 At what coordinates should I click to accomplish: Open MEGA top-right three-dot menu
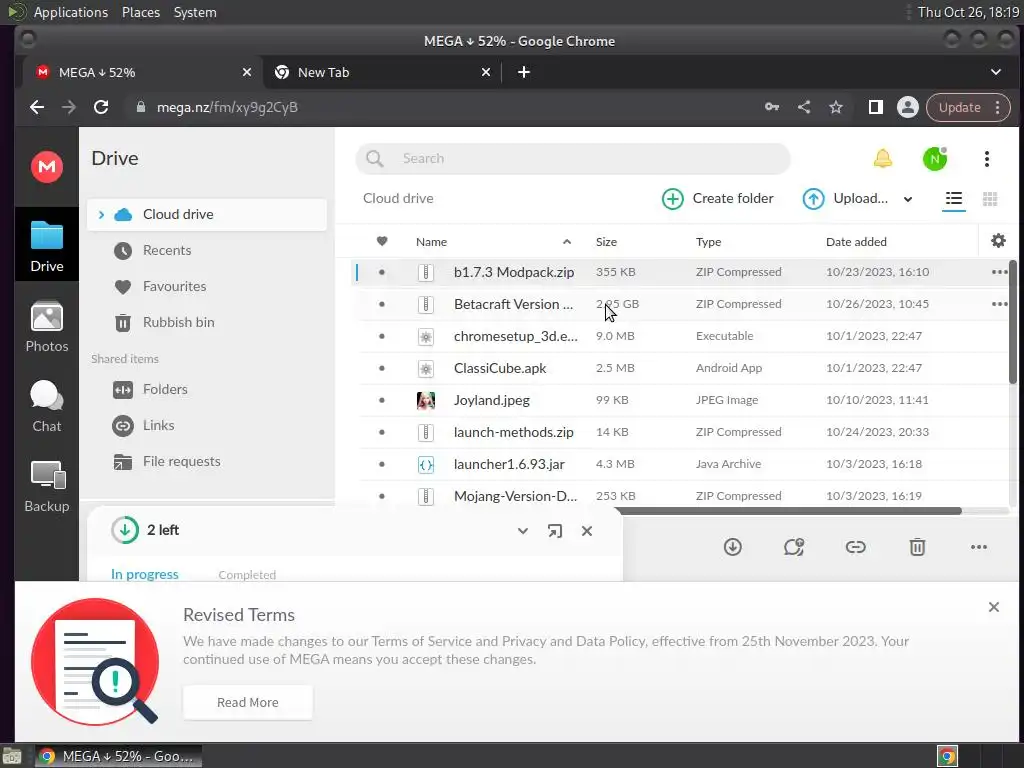point(987,159)
